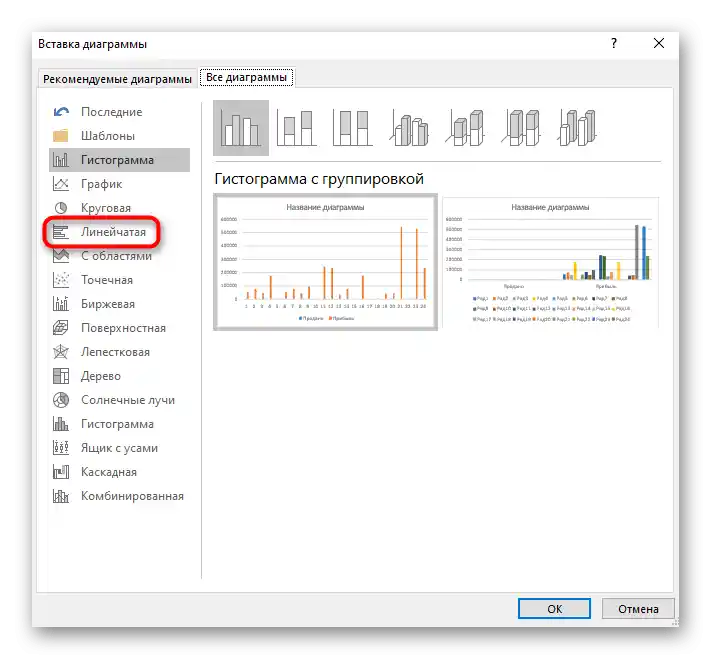This screenshot has height=659, width=711.
Task: Select the 3-D clustered column subtype icon
Action: [x=409, y=128]
